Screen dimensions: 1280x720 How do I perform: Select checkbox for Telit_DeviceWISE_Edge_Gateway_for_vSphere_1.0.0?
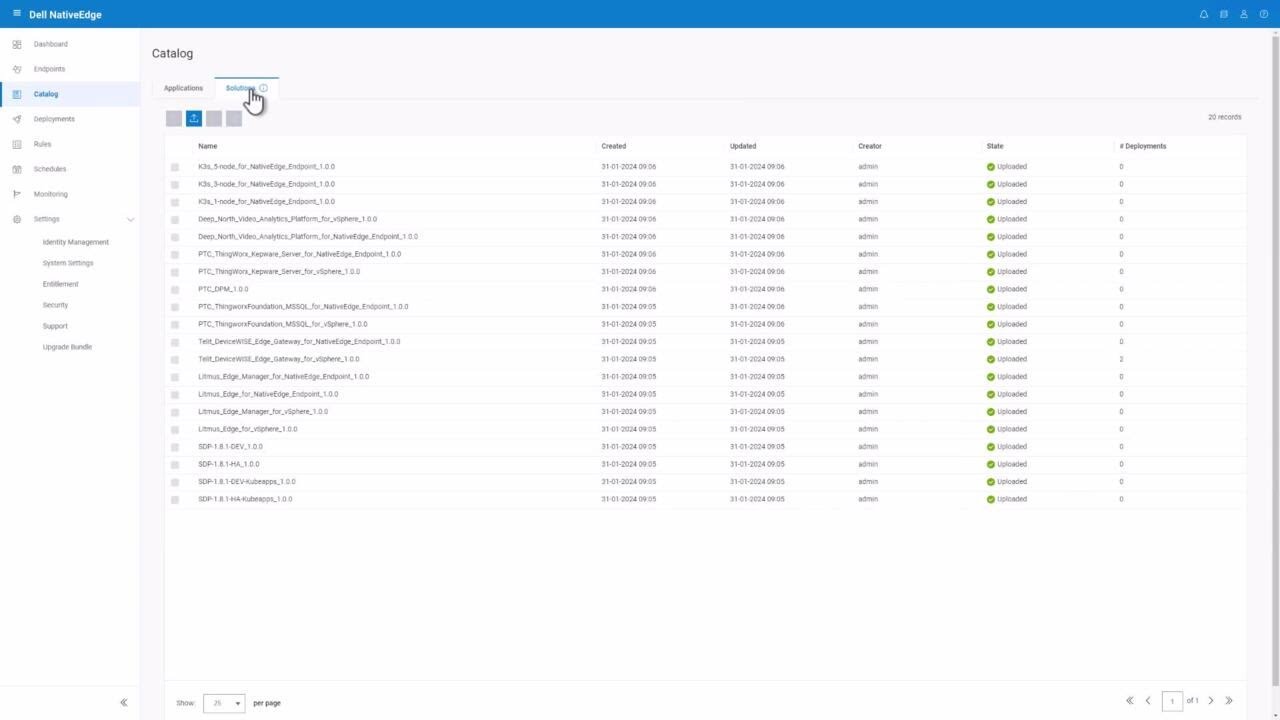(175, 360)
